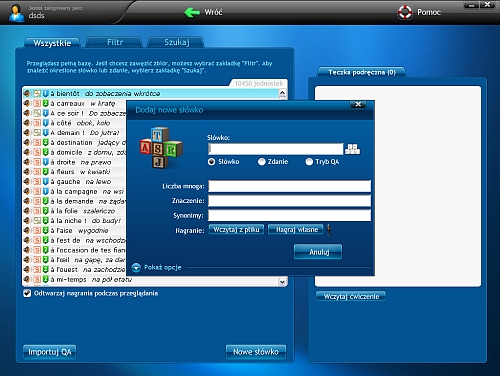Open special characters keyboard icon beside Słówko field
500x376 pixels.
click(x=352, y=149)
